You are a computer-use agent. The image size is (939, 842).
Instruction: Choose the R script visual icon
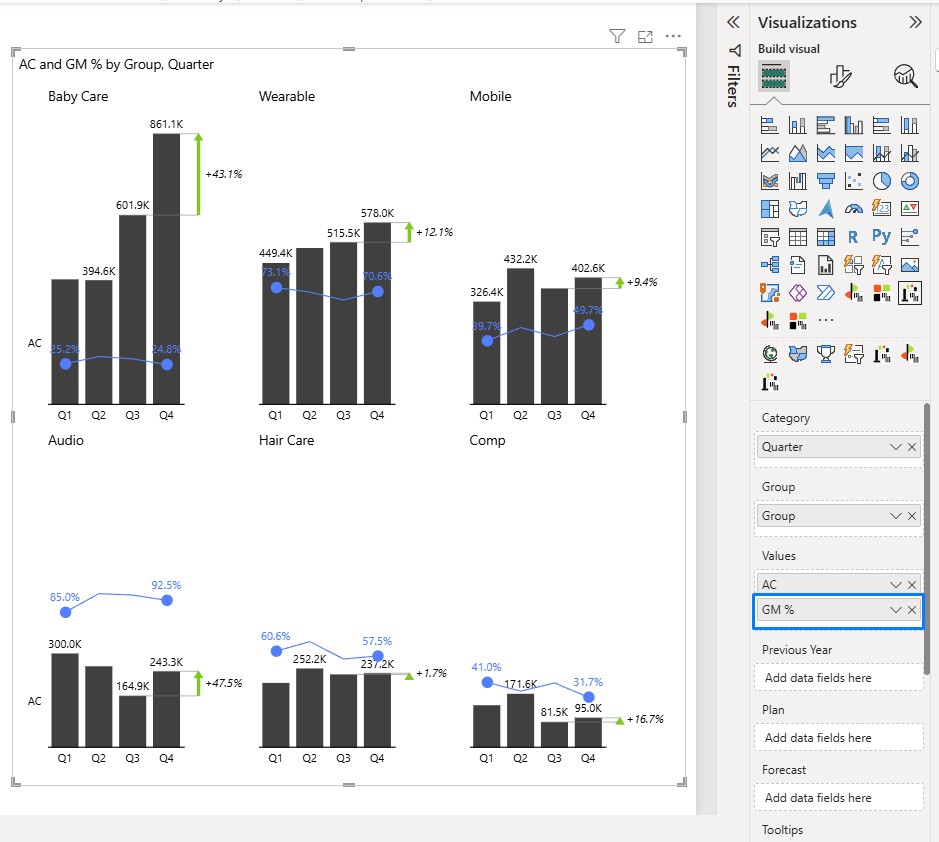pos(853,237)
